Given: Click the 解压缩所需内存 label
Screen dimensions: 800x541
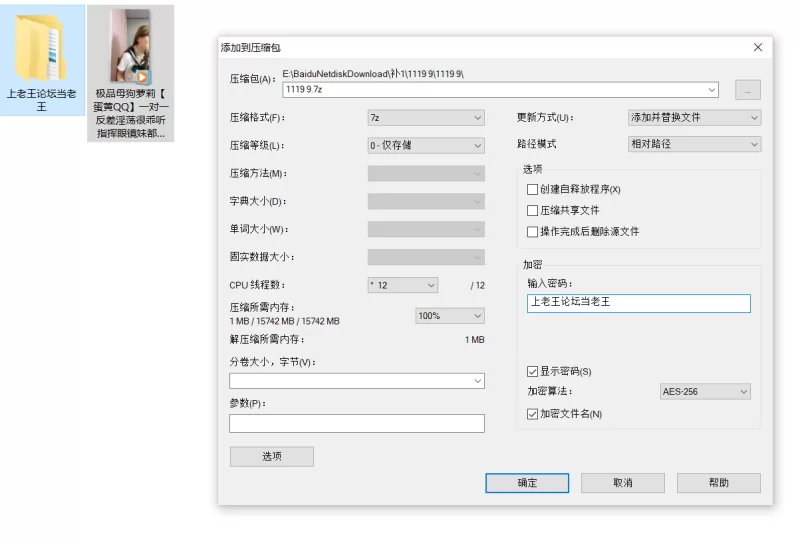Looking at the screenshot, I should [267, 339].
